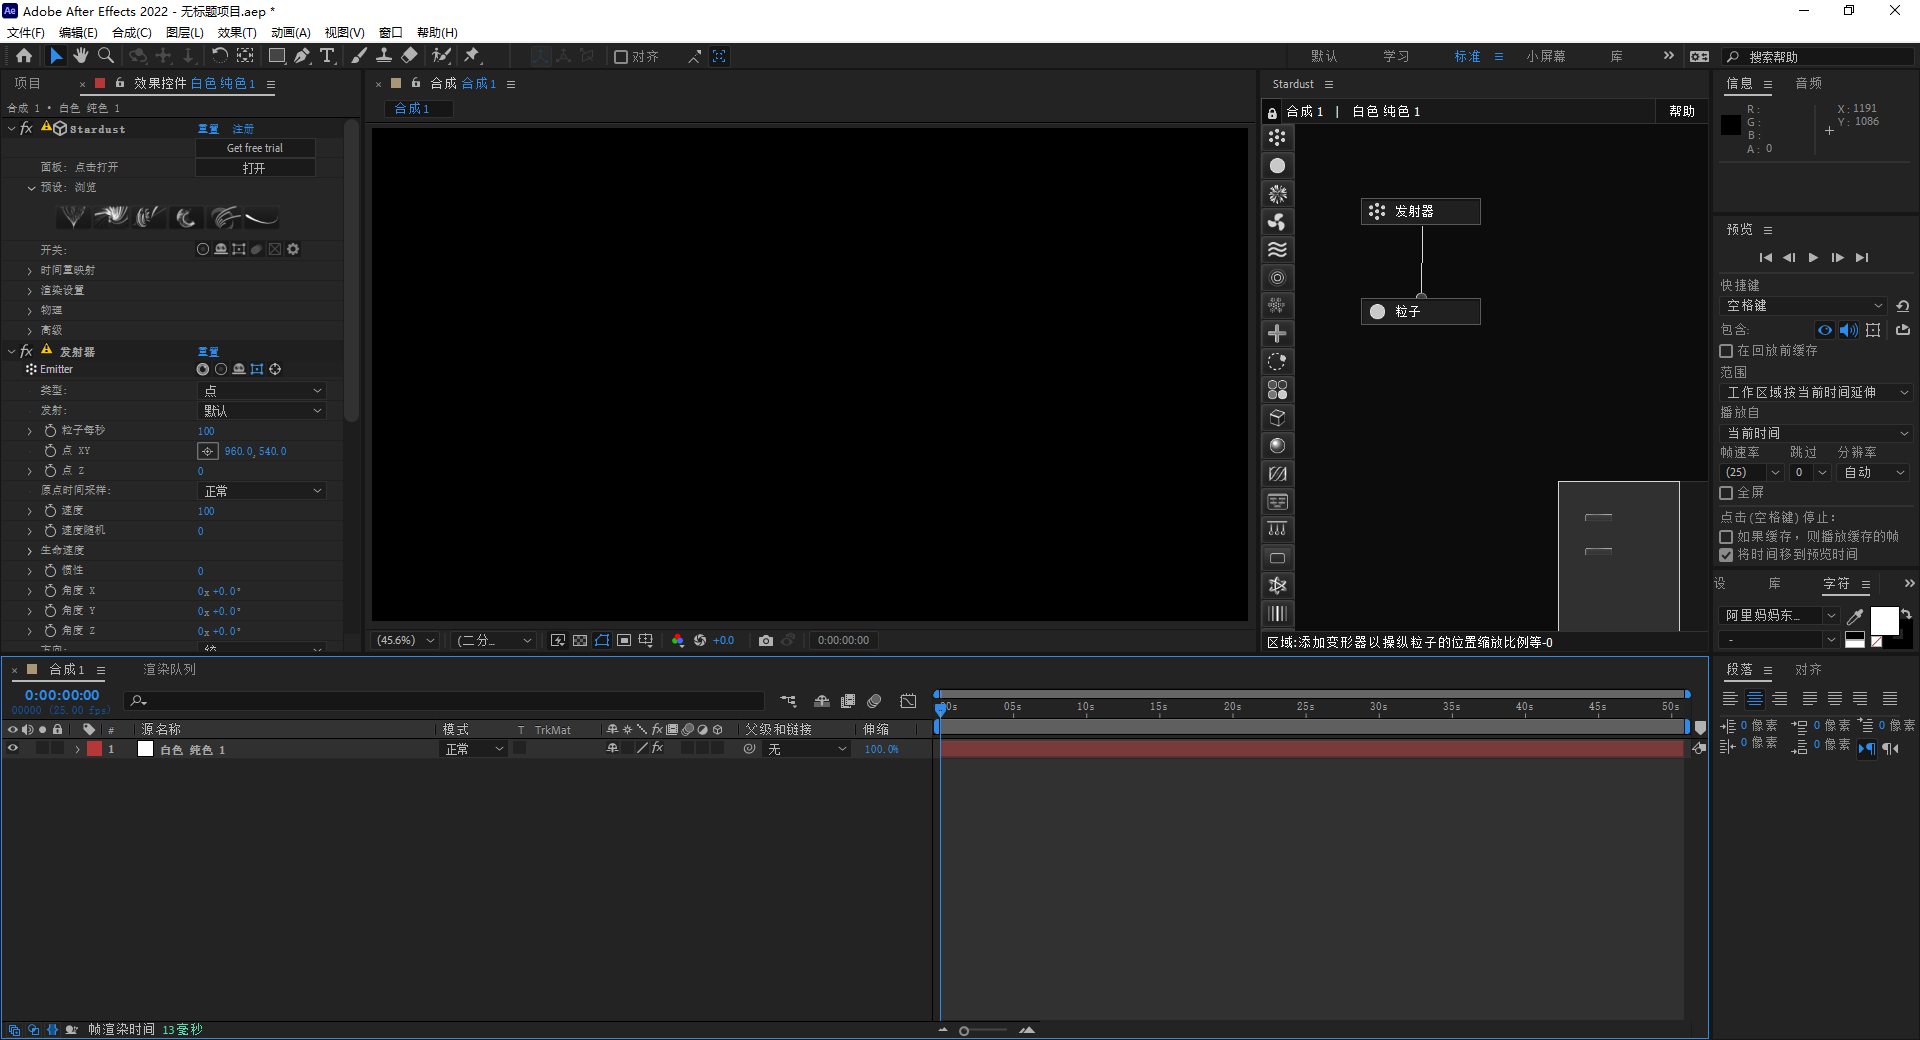
Task: Click the timeline zoom slider handle
Action: coord(964,1030)
